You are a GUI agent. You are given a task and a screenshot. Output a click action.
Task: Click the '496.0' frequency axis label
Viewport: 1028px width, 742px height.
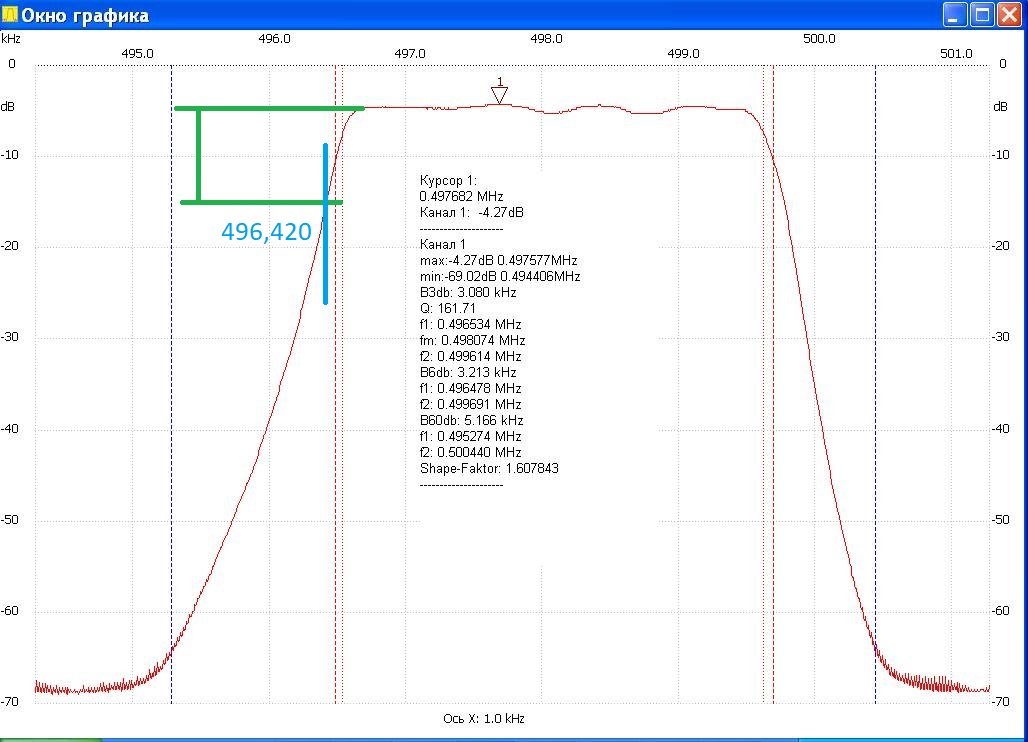coord(274,39)
